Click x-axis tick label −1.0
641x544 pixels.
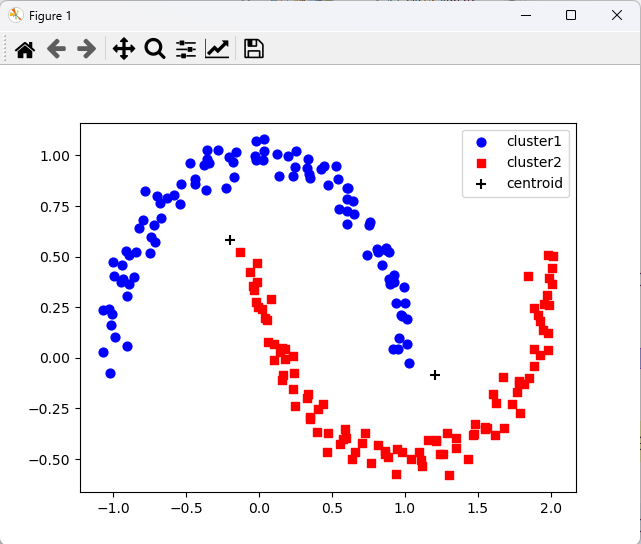coord(113,508)
